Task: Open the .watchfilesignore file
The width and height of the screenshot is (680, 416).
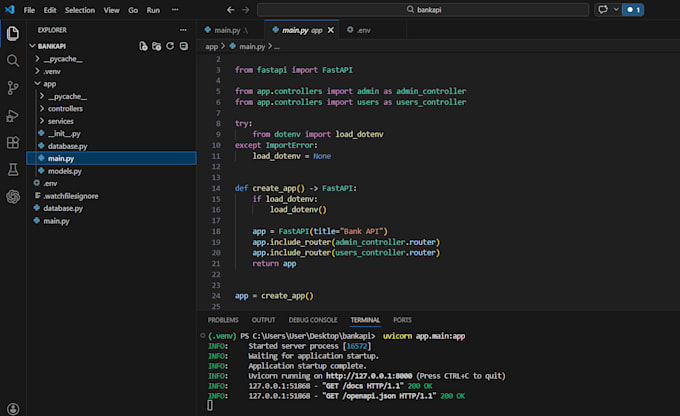Action: tap(111, 196)
